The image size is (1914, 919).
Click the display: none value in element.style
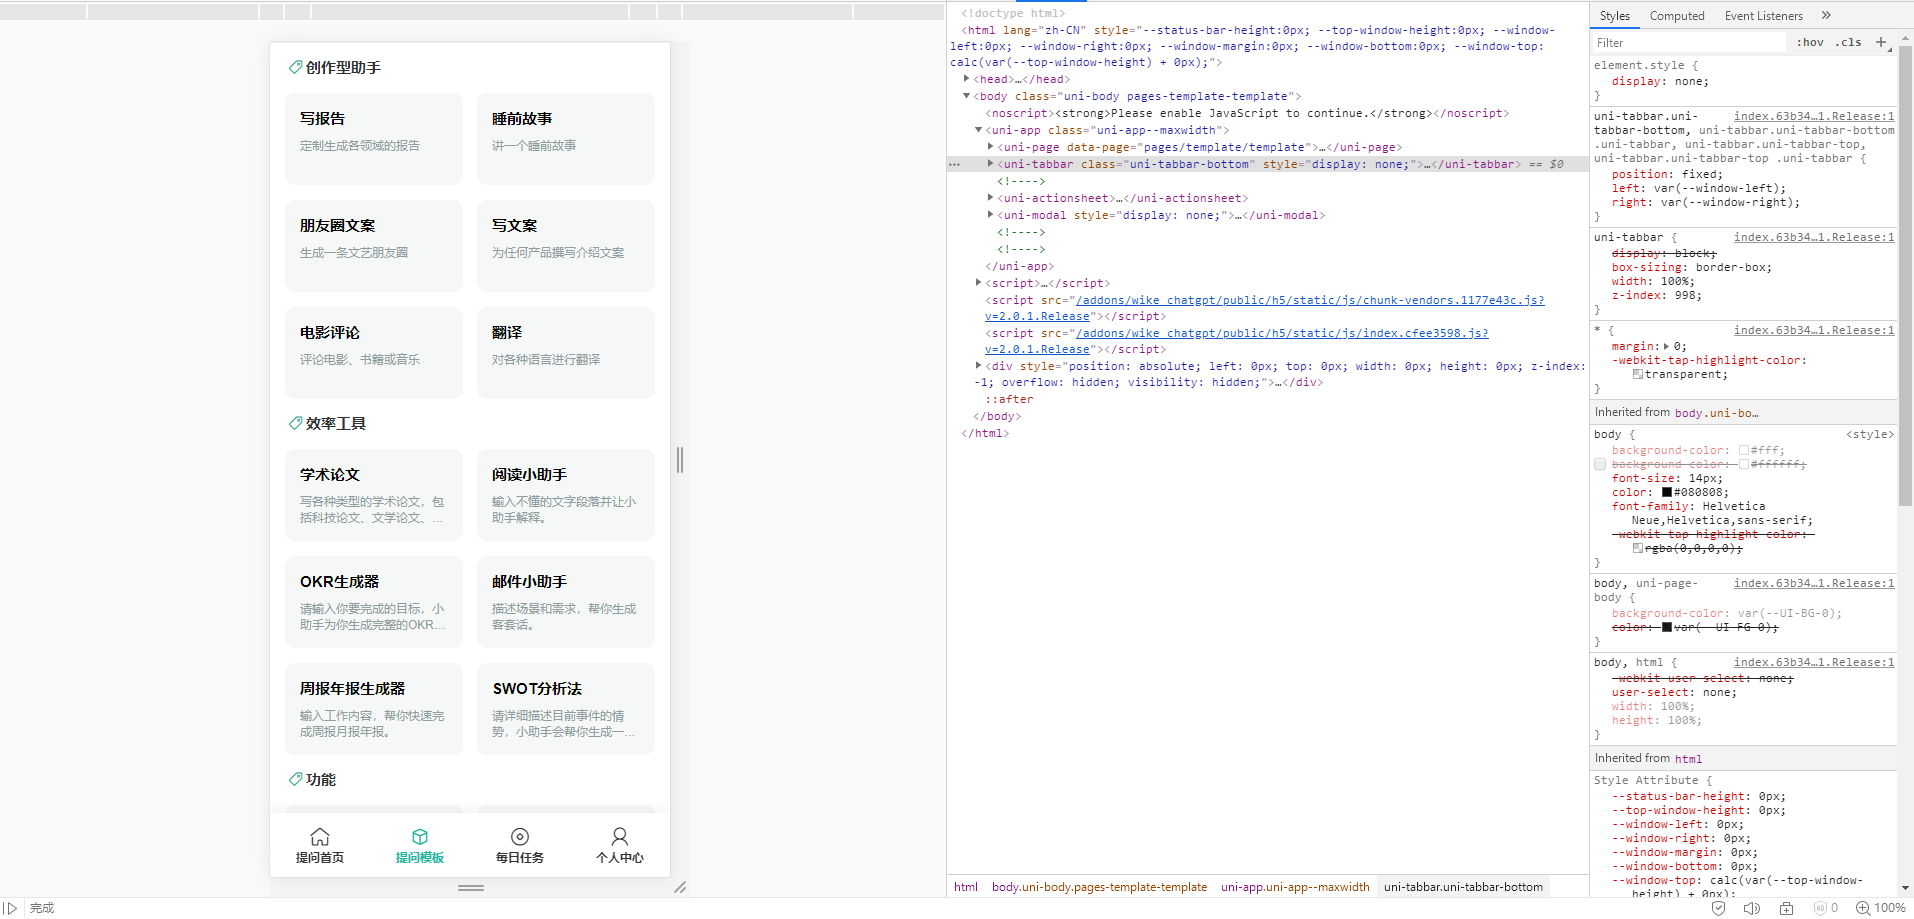(1692, 82)
